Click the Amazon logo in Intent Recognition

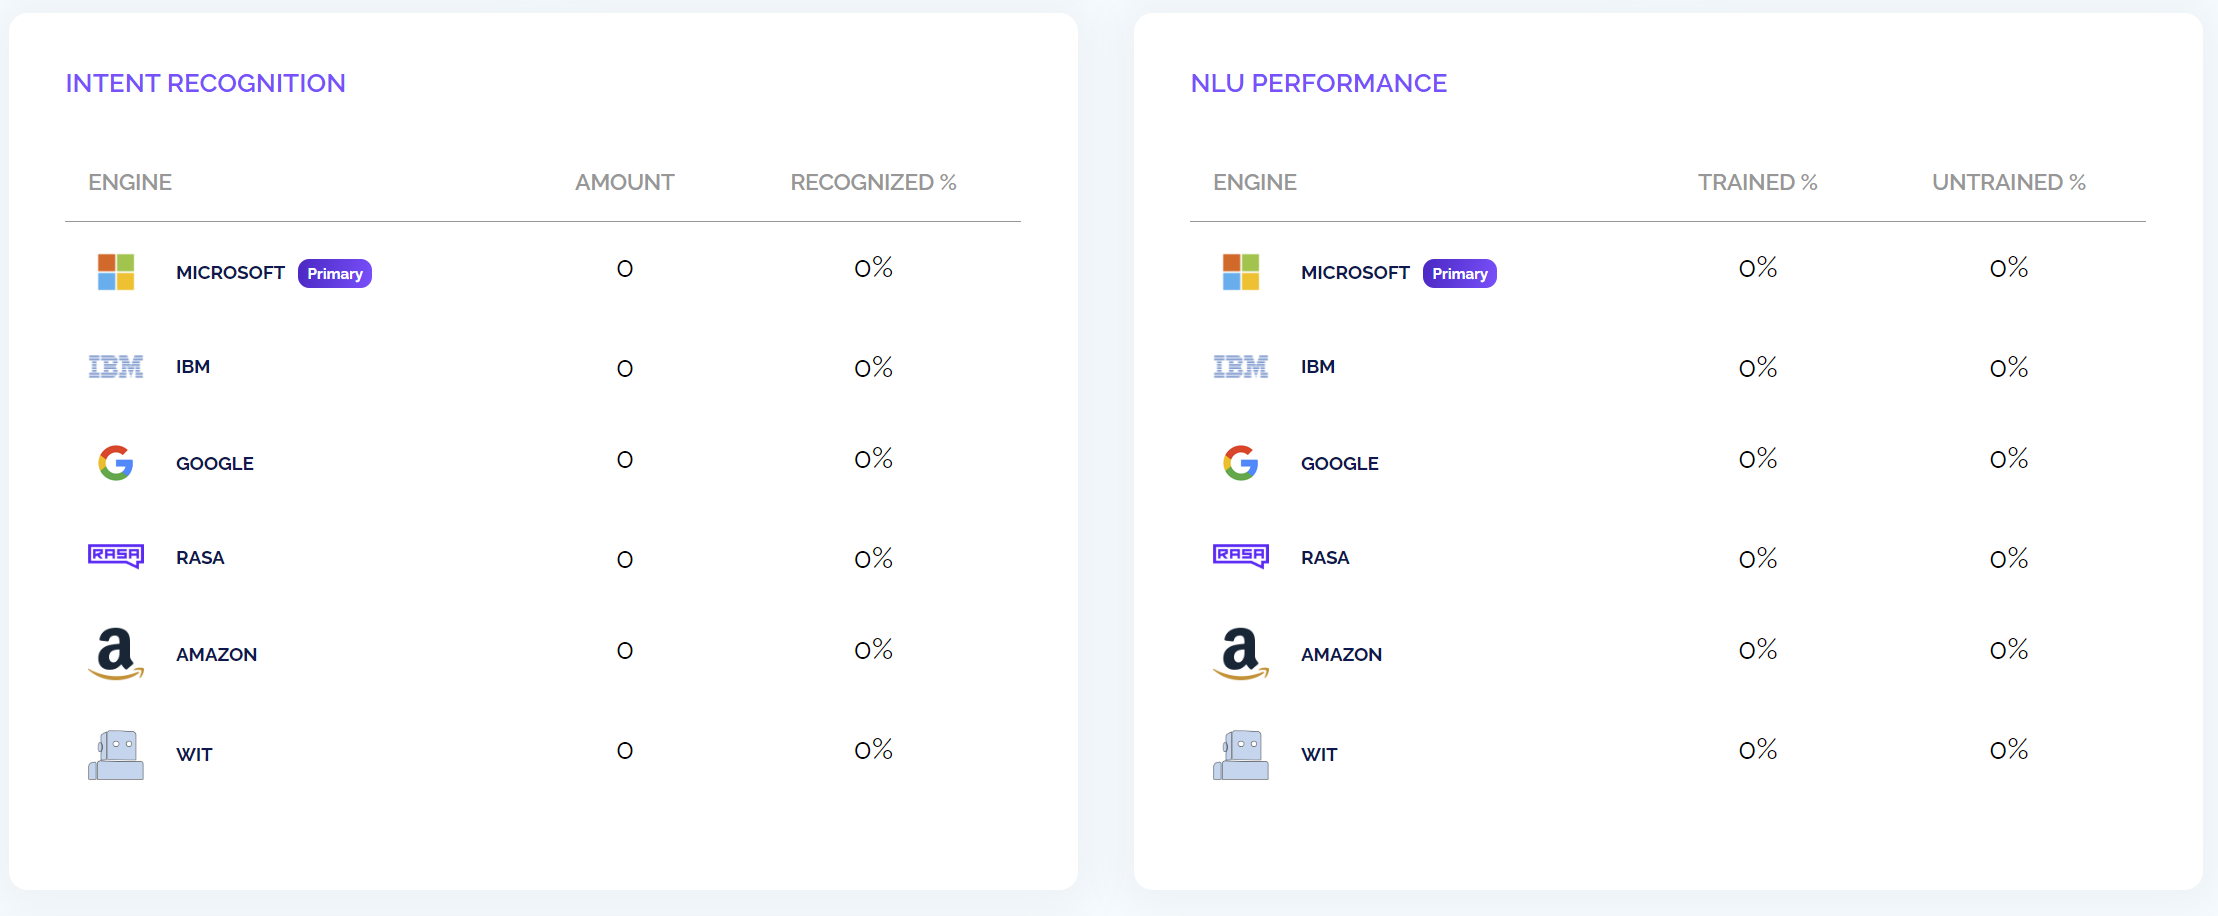(x=116, y=654)
